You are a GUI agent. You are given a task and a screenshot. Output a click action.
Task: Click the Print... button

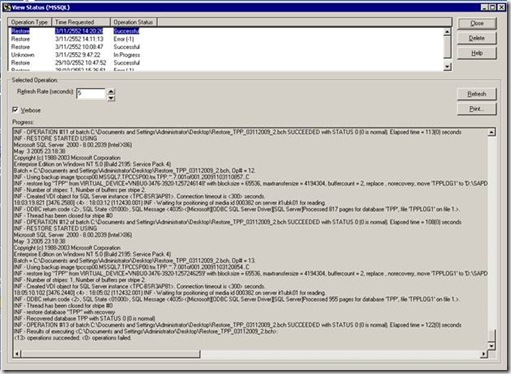(477, 109)
